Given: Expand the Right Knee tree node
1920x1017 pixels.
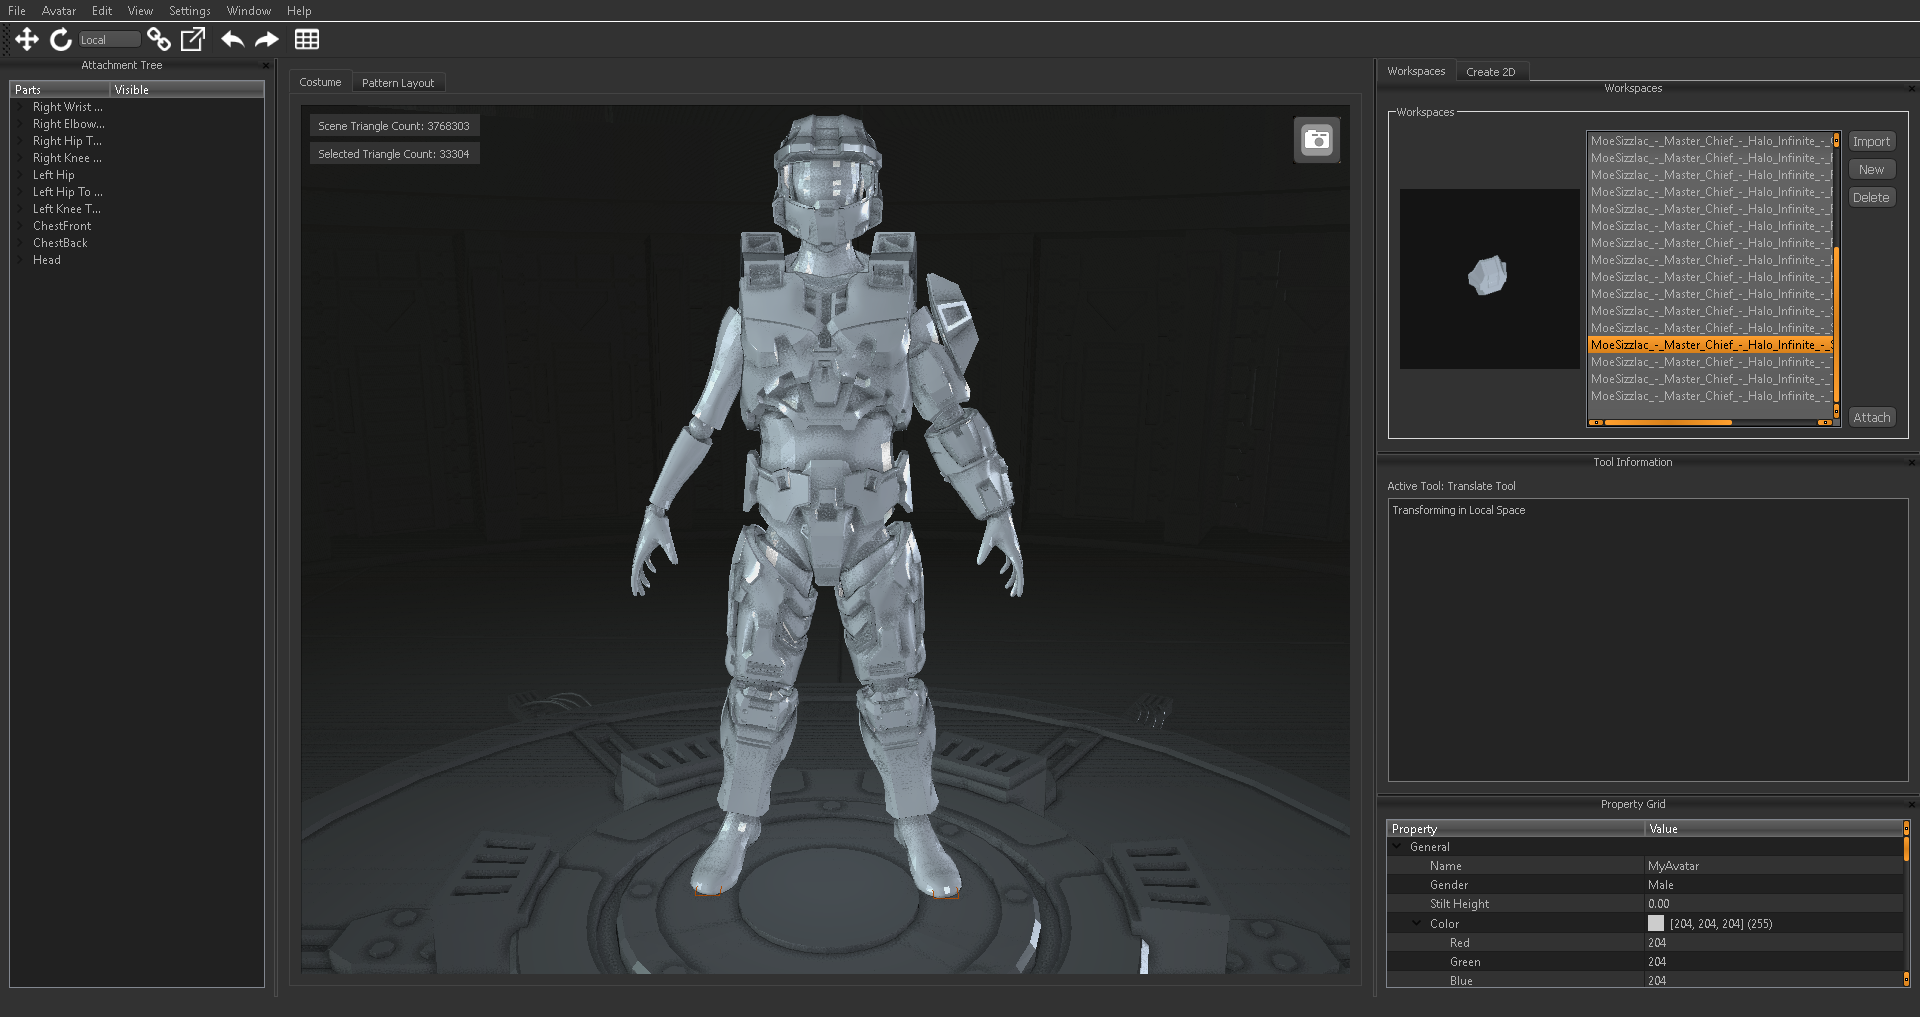Looking at the screenshot, I should tap(21, 158).
